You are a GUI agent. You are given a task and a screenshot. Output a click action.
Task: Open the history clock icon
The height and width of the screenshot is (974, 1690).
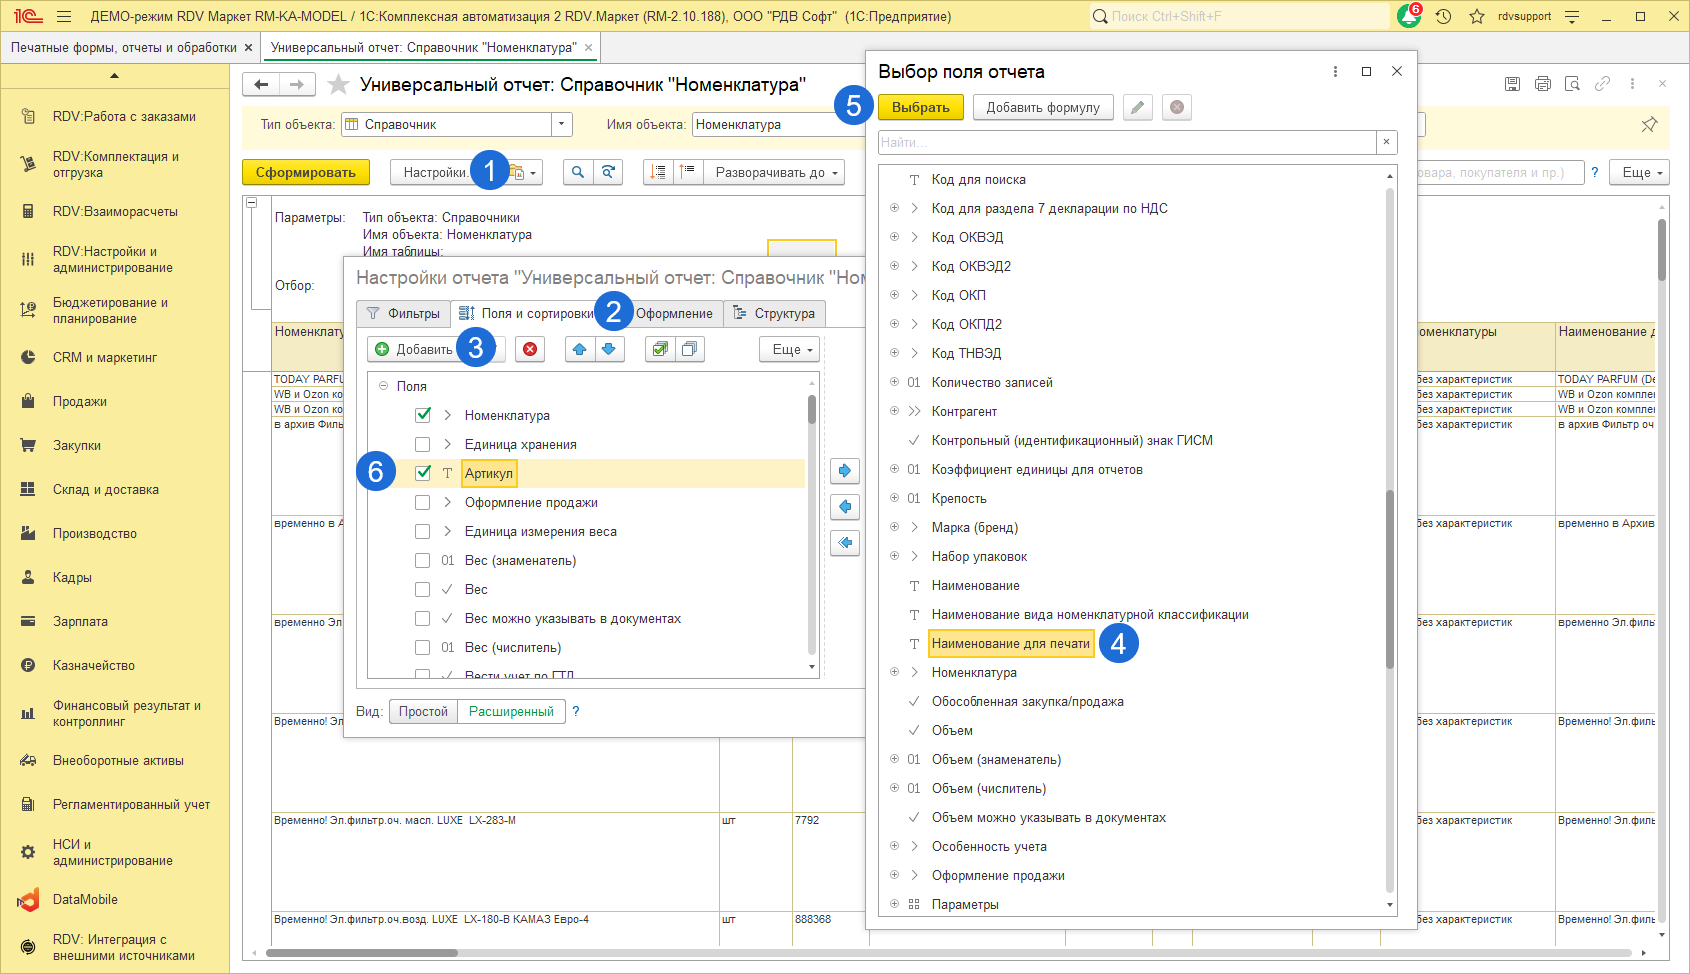tap(1443, 16)
